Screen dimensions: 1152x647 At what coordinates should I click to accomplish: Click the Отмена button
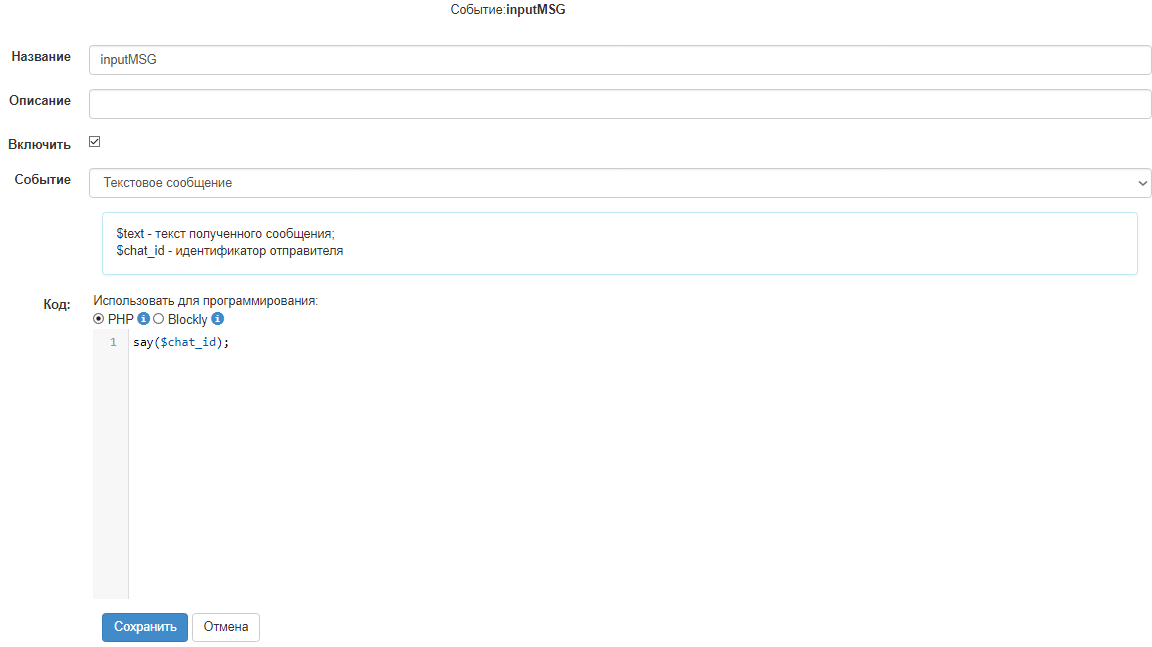226,627
